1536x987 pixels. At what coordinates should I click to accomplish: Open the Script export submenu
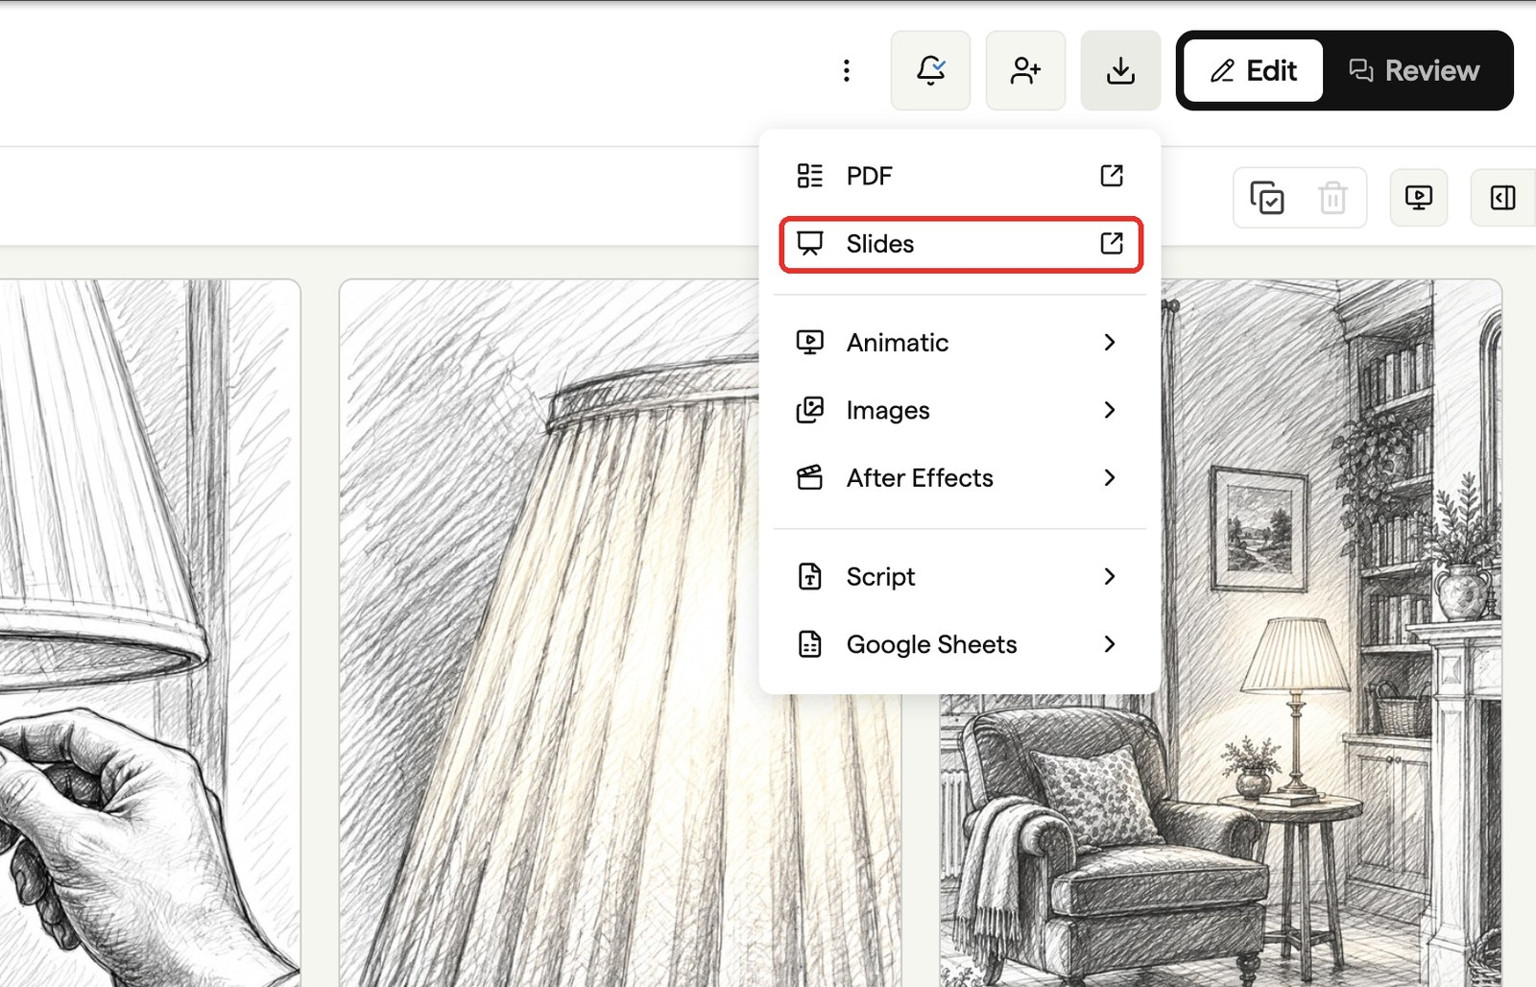pos(960,576)
